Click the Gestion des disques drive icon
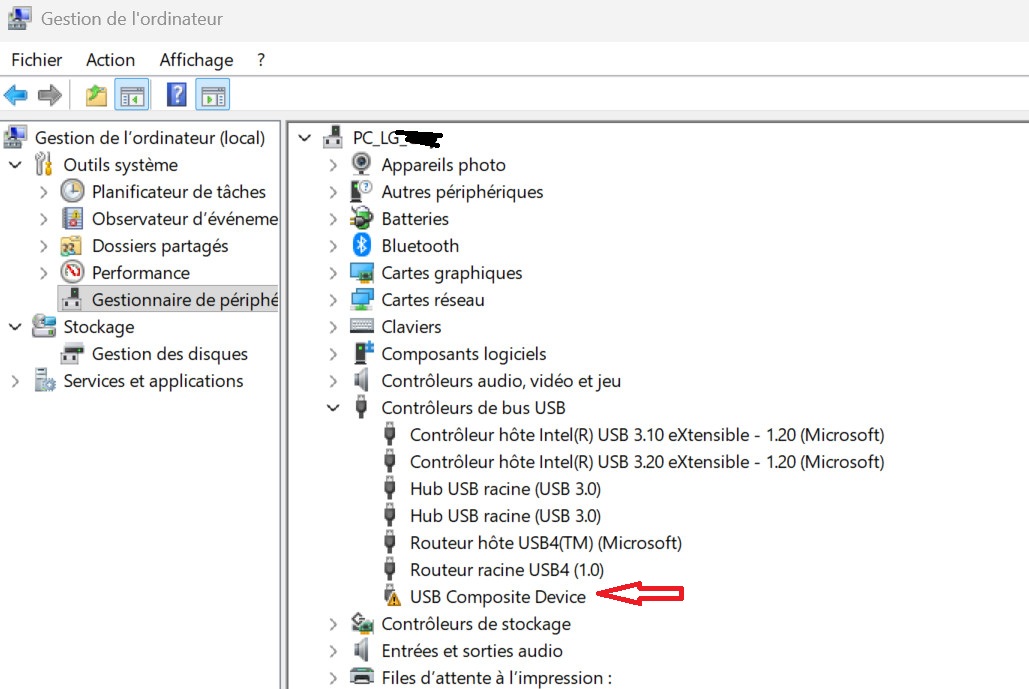Image resolution: width=1029 pixels, height=689 pixels. [x=72, y=354]
